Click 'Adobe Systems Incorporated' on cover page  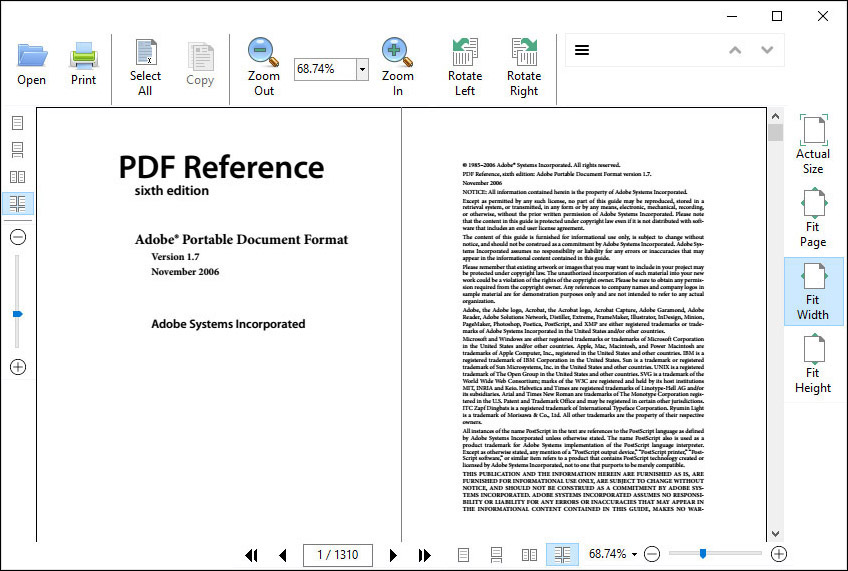pos(228,324)
